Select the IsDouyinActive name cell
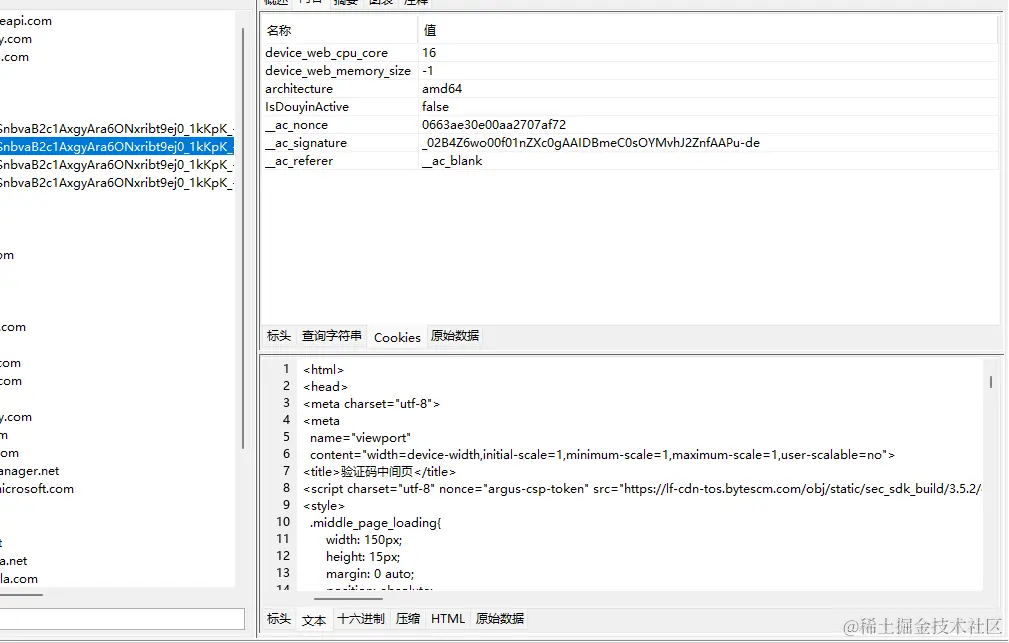 coord(307,107)
